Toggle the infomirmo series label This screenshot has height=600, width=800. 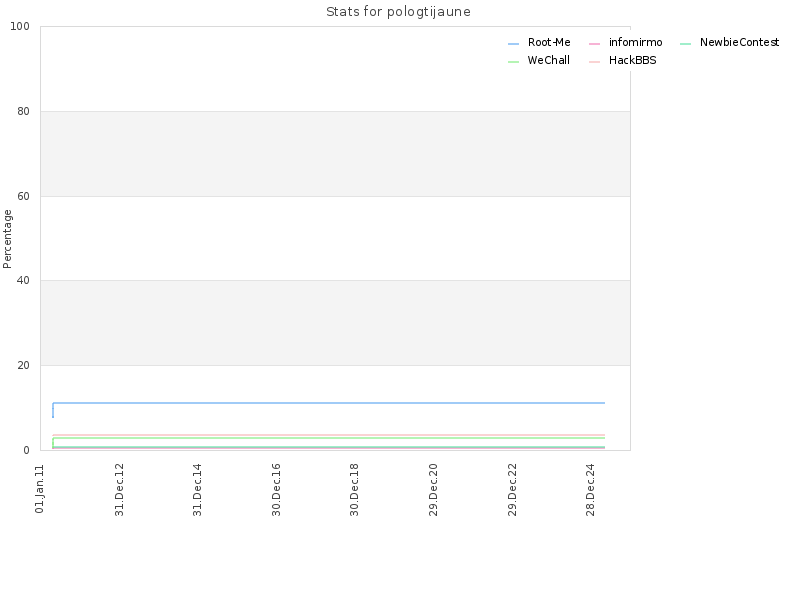click(636, 42)
